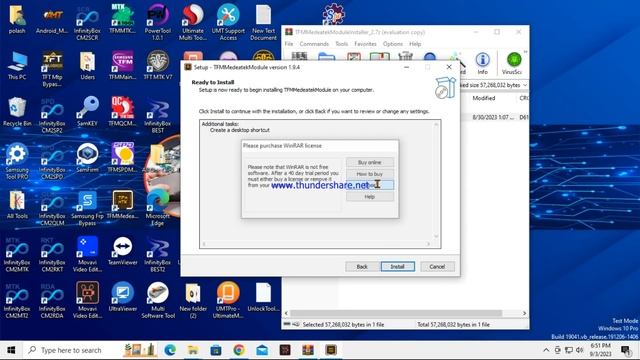This screenshot has width=640, height=360.
Task: Launch the TFMMain Samsung TFM shortcut
Action: (x=122, y=65)
